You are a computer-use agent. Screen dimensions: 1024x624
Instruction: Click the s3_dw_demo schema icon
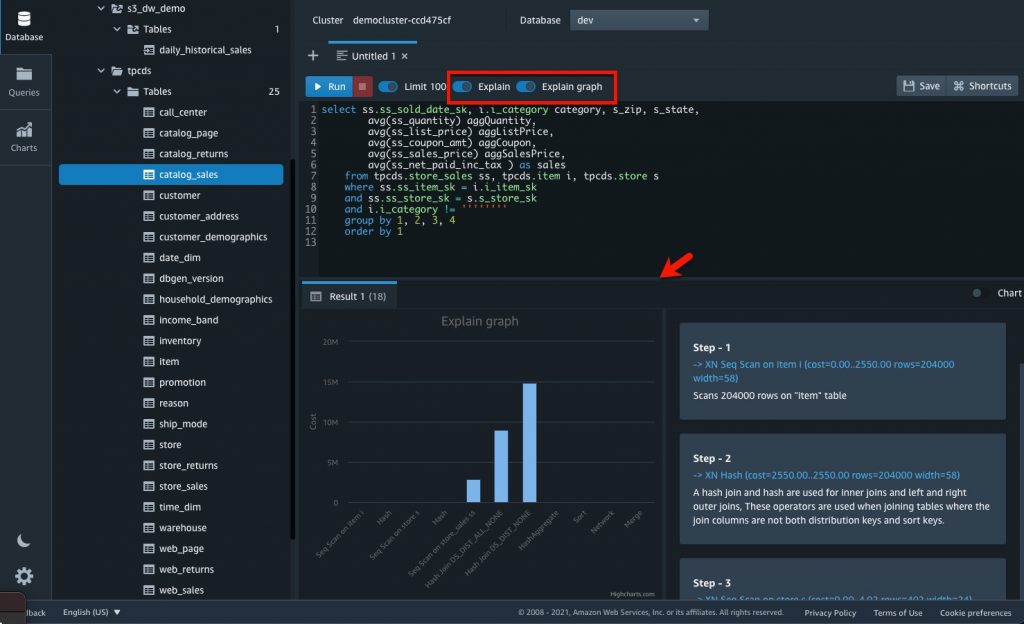[x=117, y=8]
